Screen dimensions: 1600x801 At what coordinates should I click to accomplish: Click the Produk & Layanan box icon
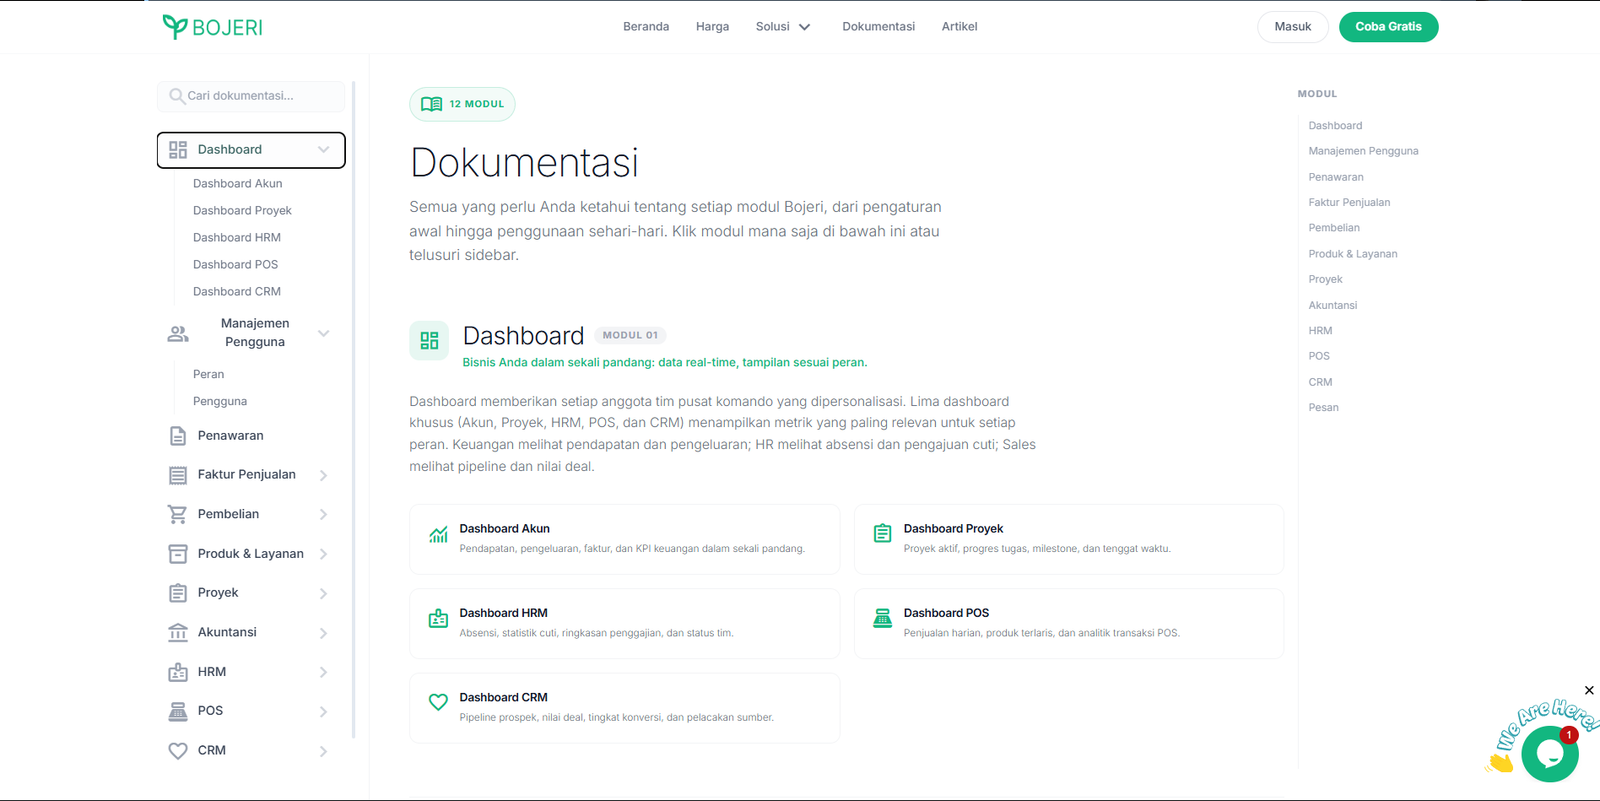[x=178, y=554]
